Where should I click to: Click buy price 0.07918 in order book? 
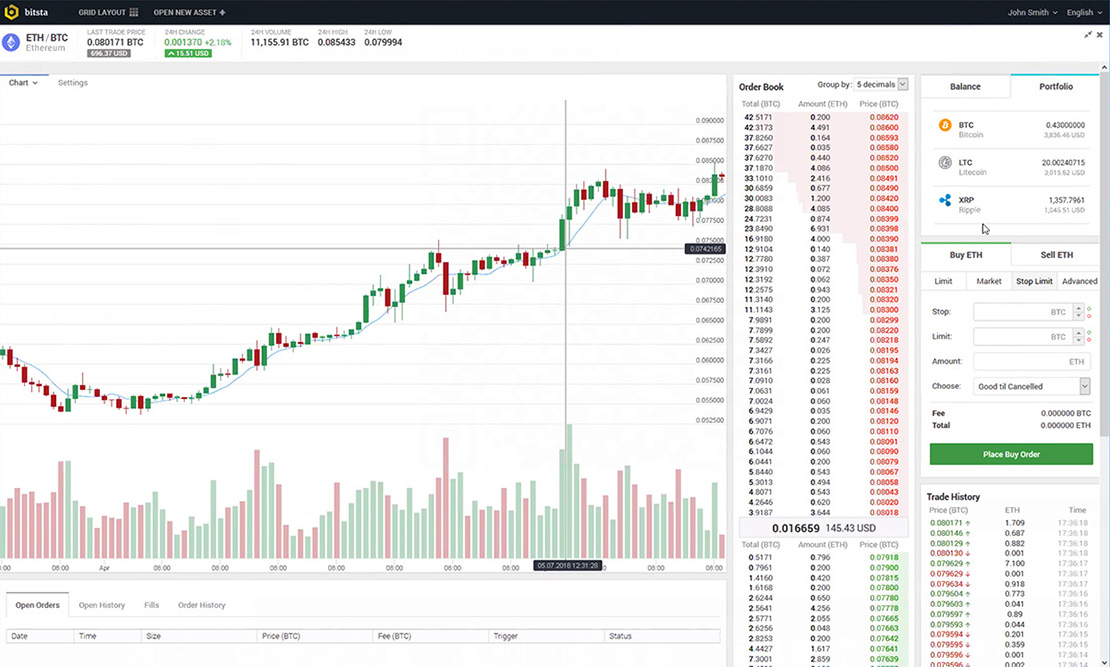(883, 558)
